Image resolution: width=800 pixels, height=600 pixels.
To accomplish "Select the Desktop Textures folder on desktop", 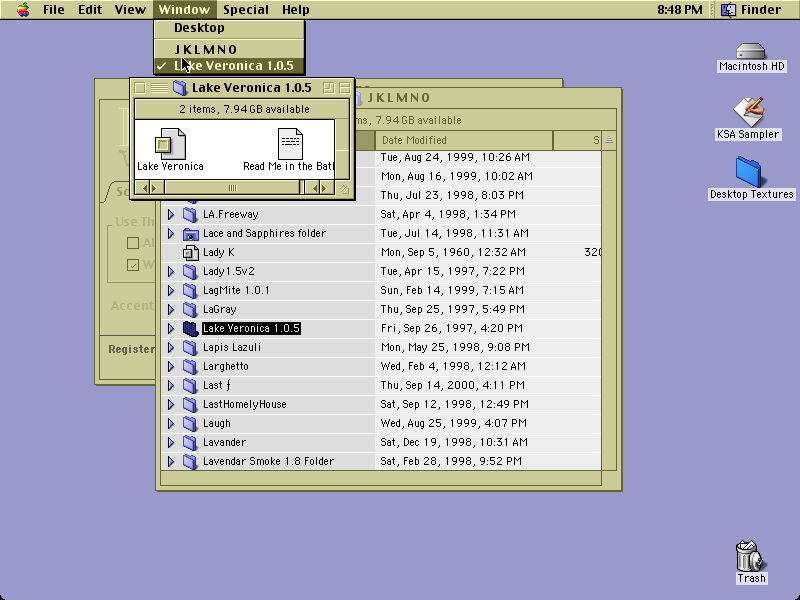I will [748, 172].
